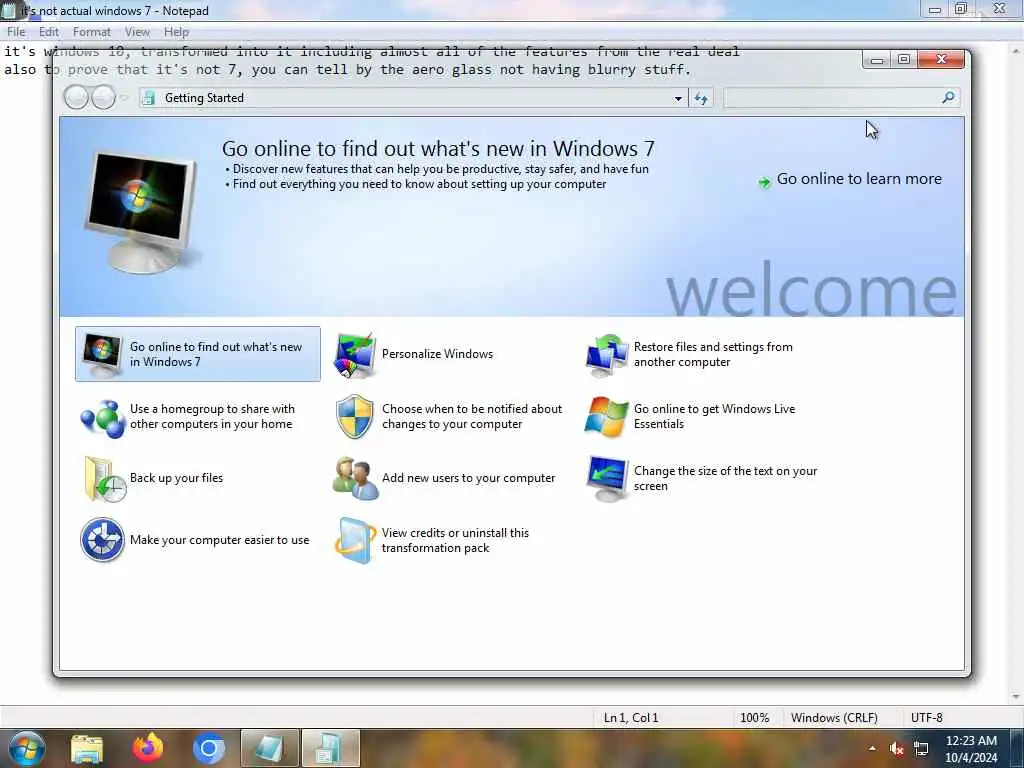Viewport: 1024px width, 768px height.
Task: Open Notepad Format menu
Action: click(91, 32)
